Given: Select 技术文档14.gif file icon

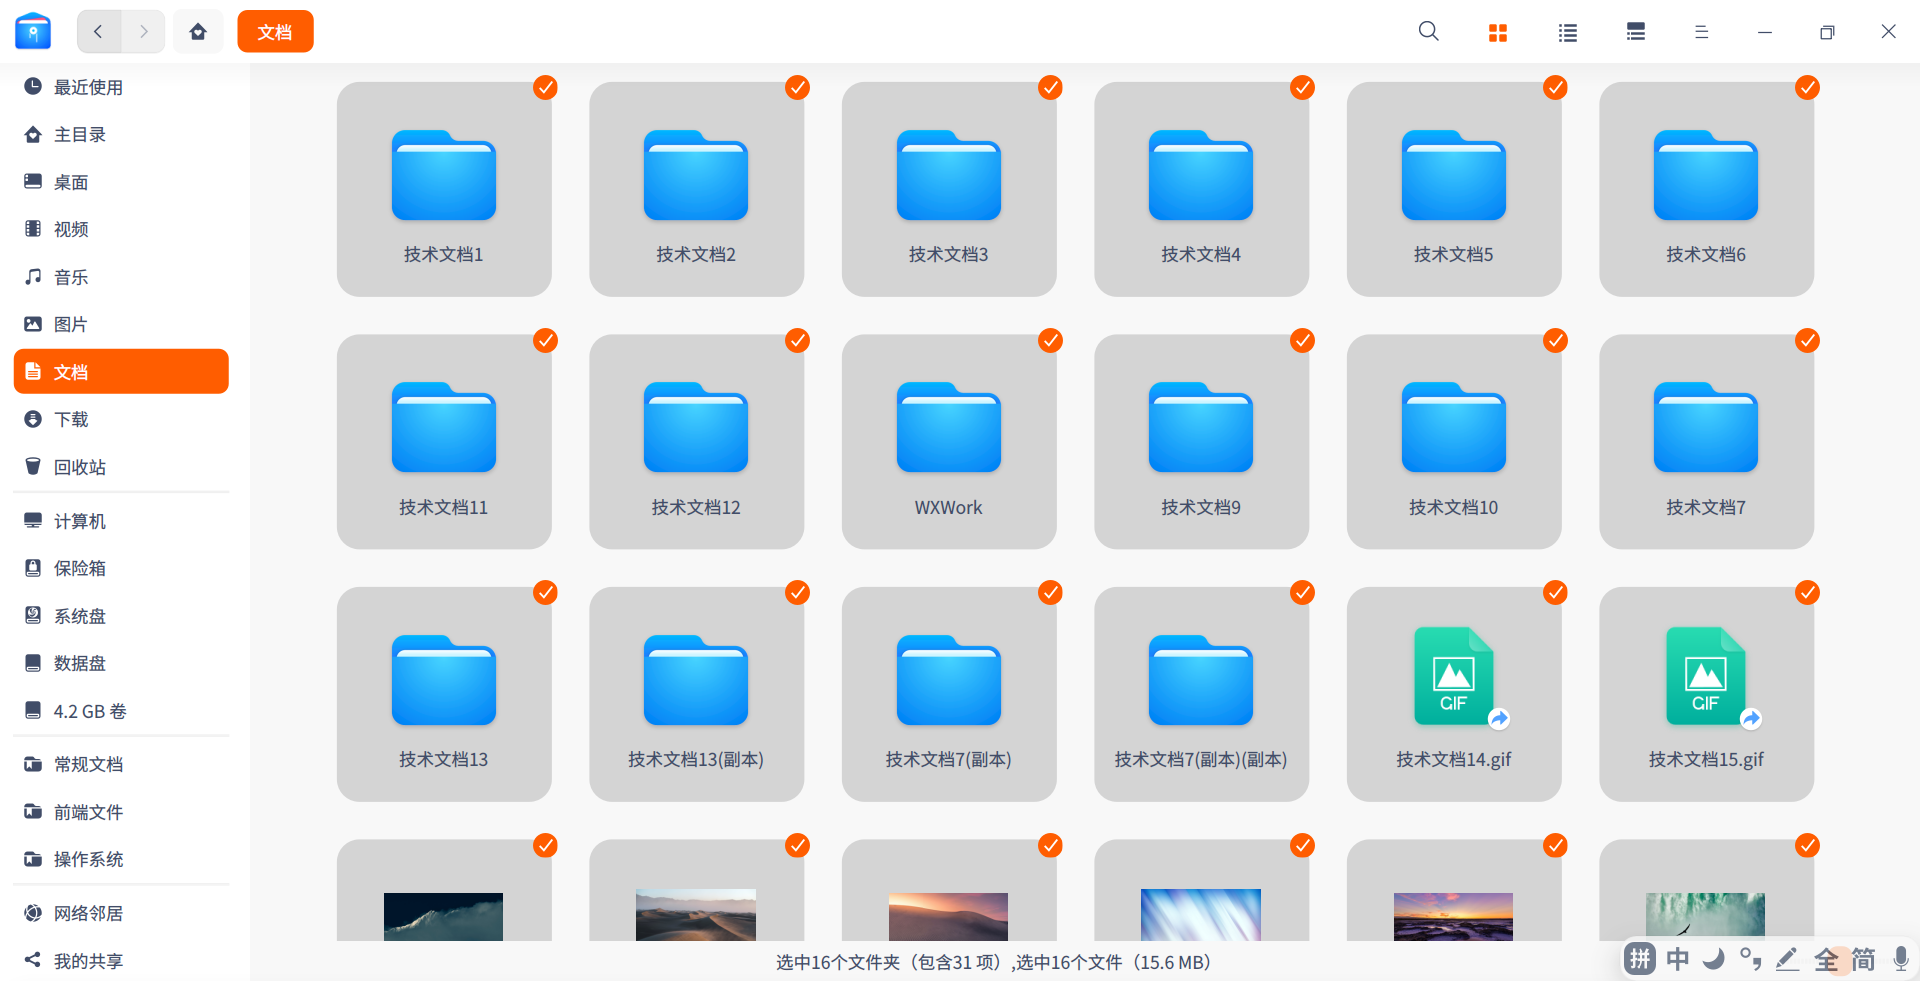Looking at the screenshot, I should point(1454,676).
